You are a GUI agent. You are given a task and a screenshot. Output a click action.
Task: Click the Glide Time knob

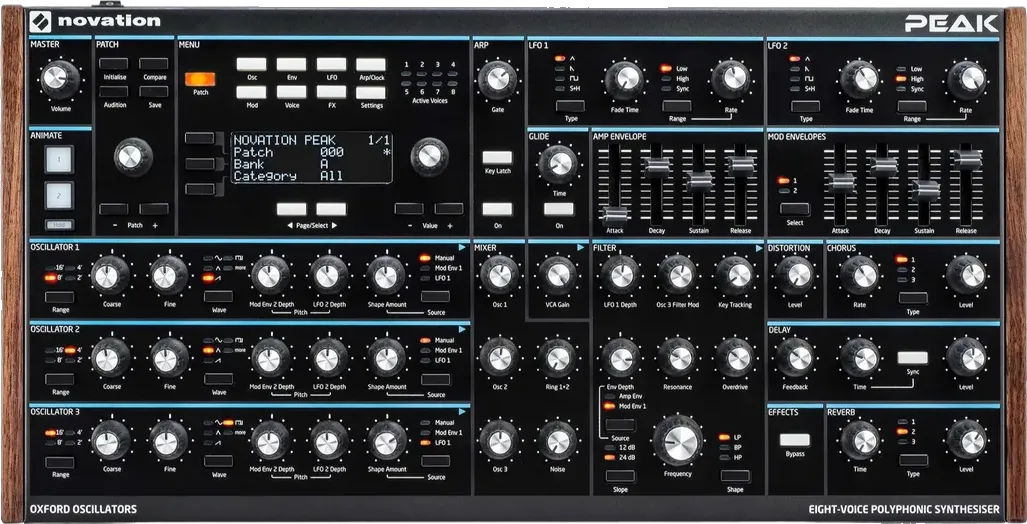(x=559, y=162)
